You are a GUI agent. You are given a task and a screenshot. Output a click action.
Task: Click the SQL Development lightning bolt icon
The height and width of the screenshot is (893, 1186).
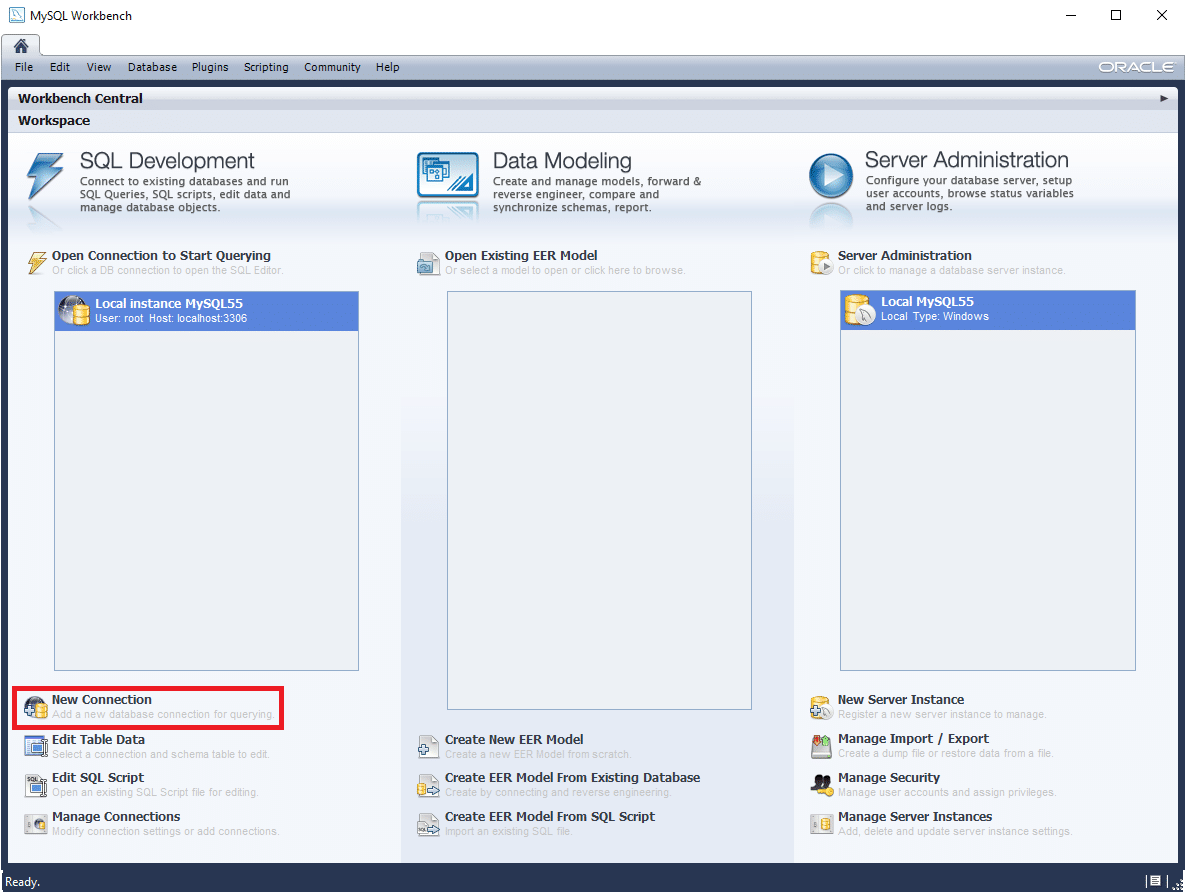pos(45,176)
